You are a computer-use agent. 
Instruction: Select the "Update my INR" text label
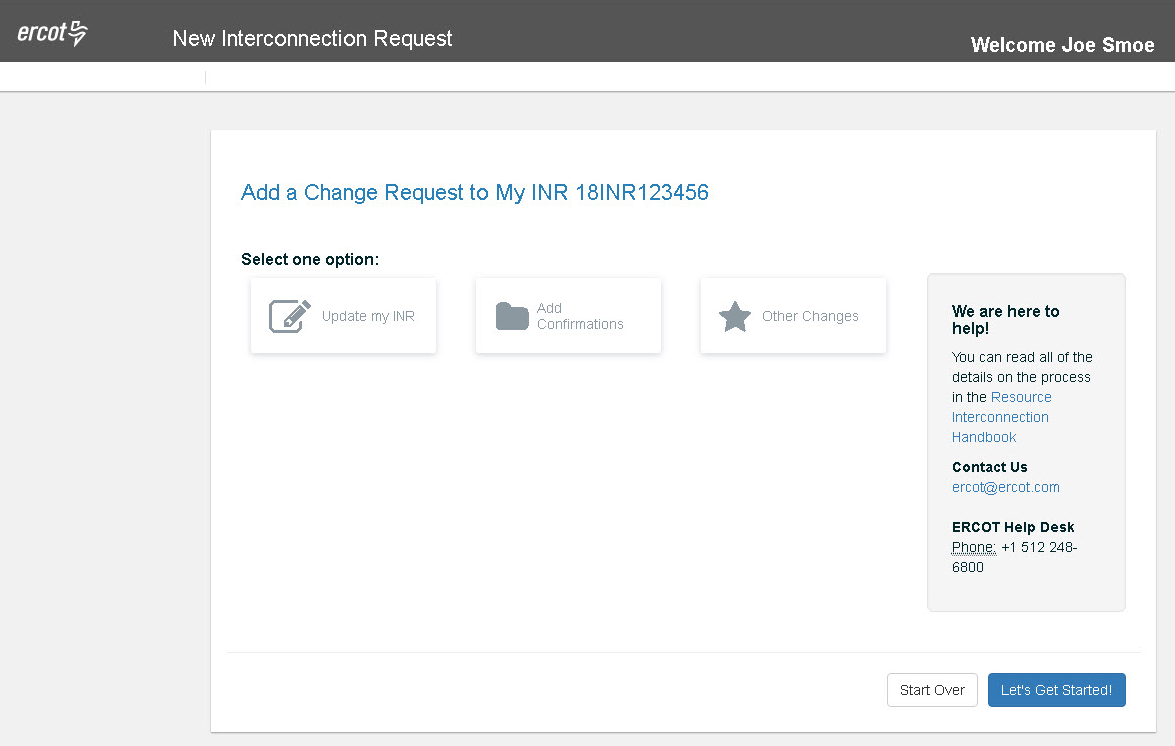pos(368,316)
